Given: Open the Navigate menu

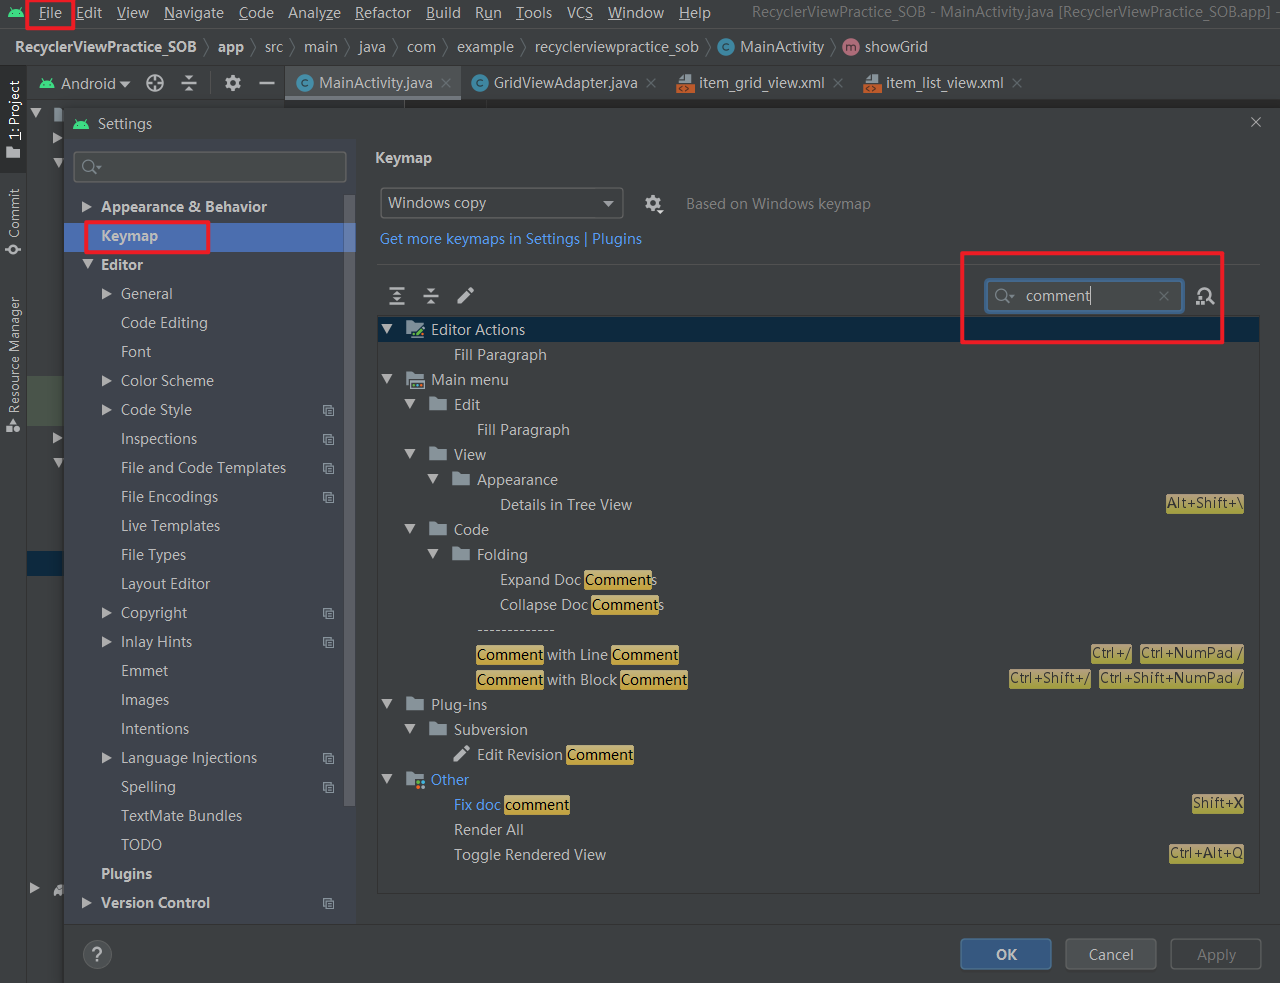Looking at the screenshot, I should pyautogui.click(x=193, y=13).
